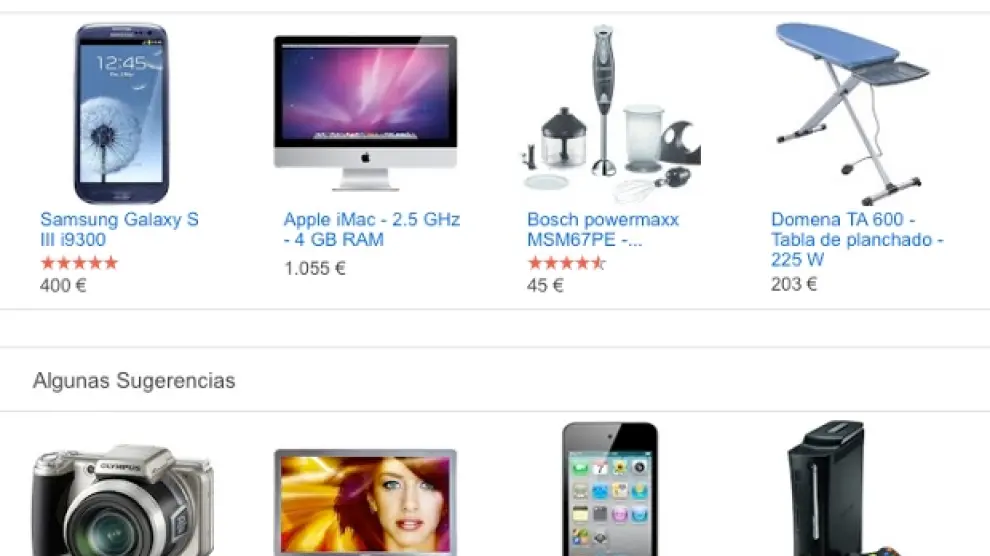Open the television with woman's face image
Viewport: 990px width, 556px height.
point(365,502)
